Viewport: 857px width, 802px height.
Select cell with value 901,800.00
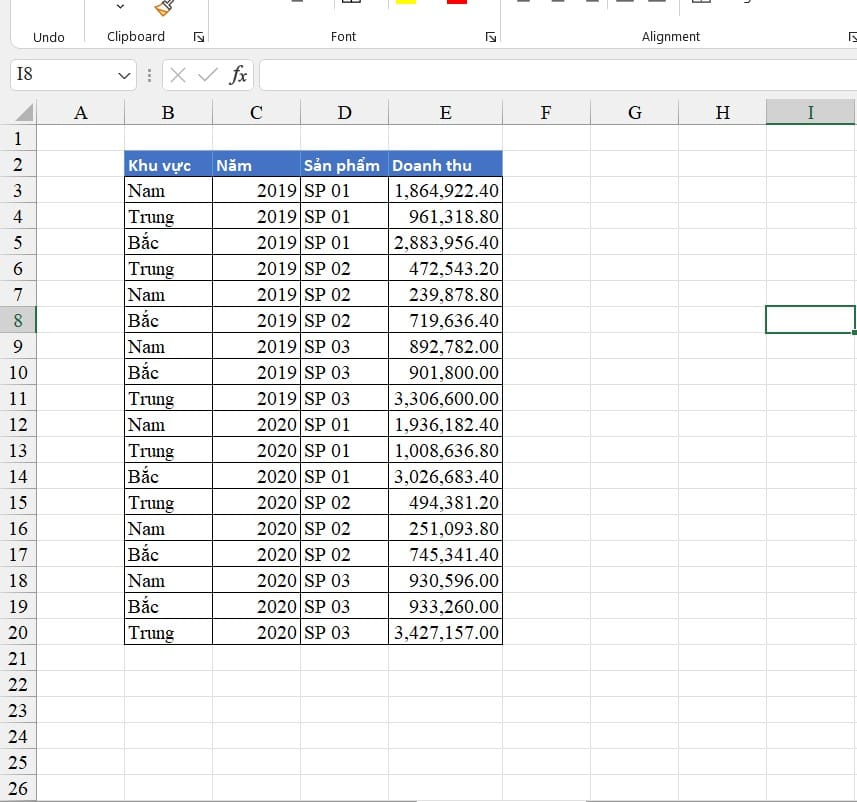(445, 372)
